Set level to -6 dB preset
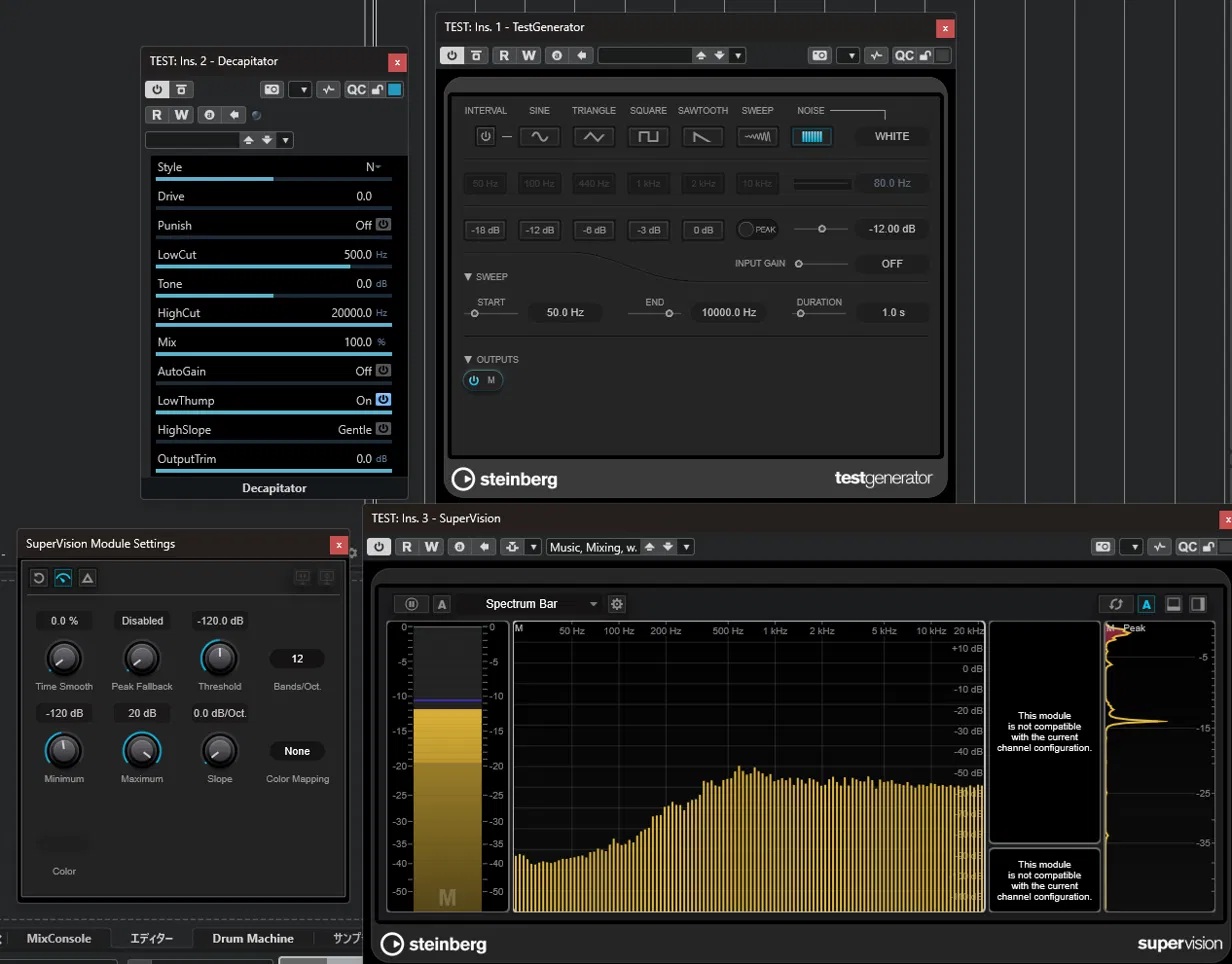 593,229
